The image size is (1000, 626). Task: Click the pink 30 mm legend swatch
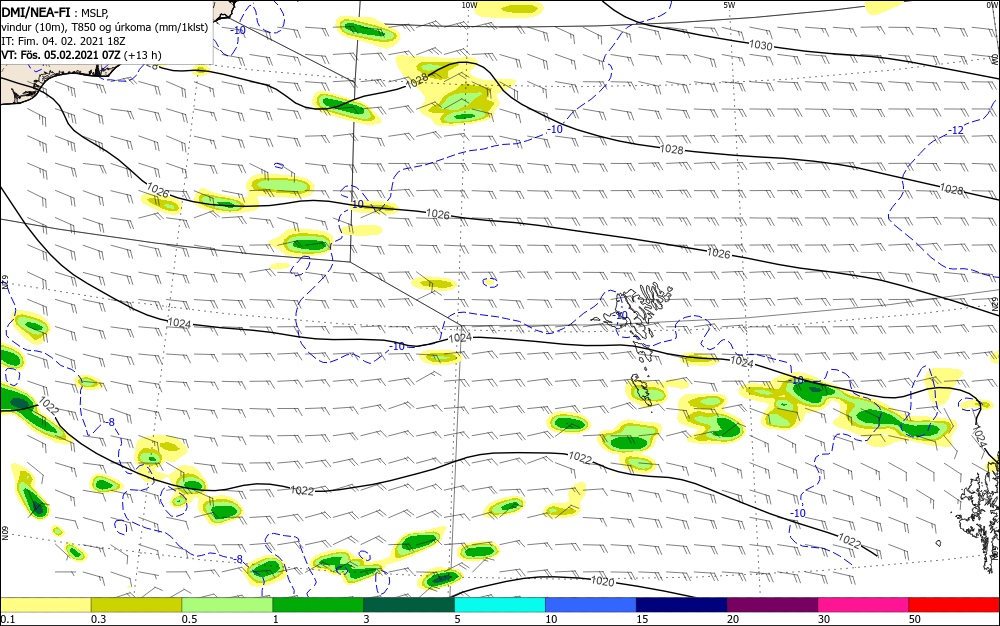(863, 605)
